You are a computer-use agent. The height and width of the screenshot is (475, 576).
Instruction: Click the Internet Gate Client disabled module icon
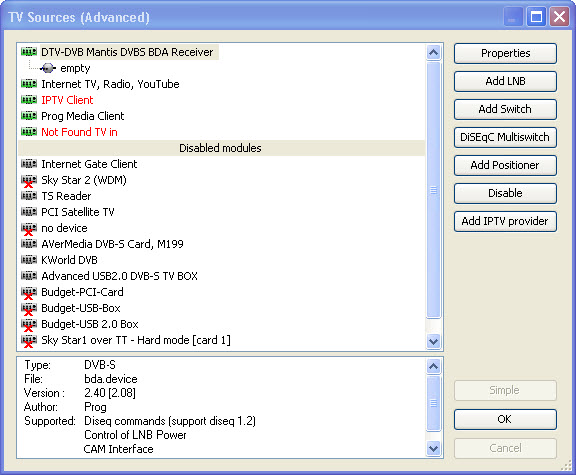pos(29,164)
